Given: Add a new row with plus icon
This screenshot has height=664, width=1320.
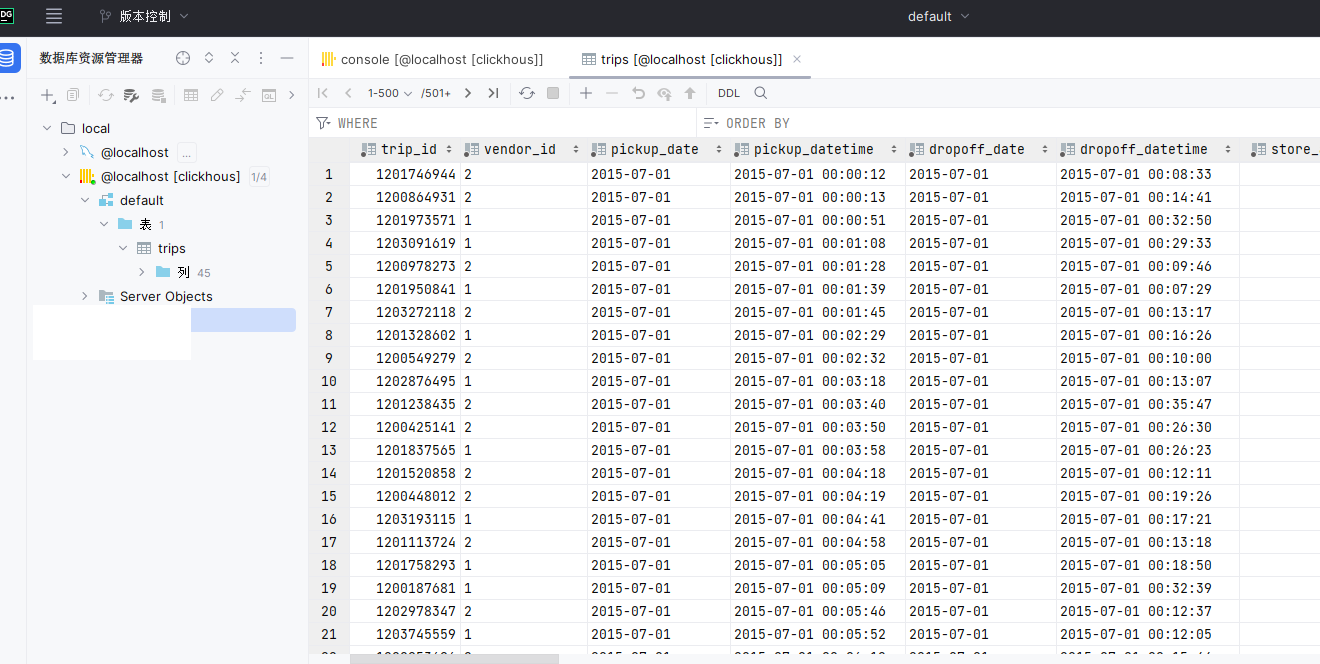Looking at the screenshot, I should (x=586, y=93).
